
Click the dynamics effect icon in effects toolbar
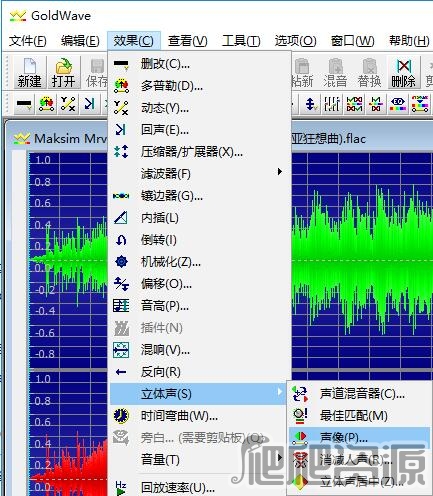coord(68,104)
